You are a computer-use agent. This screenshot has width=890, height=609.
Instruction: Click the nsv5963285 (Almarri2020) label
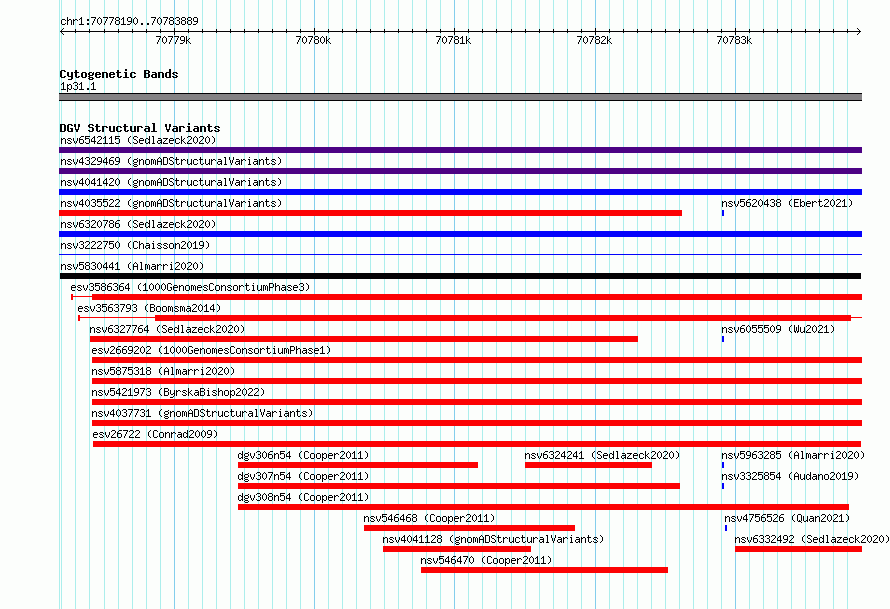click(x=793, y=455)
